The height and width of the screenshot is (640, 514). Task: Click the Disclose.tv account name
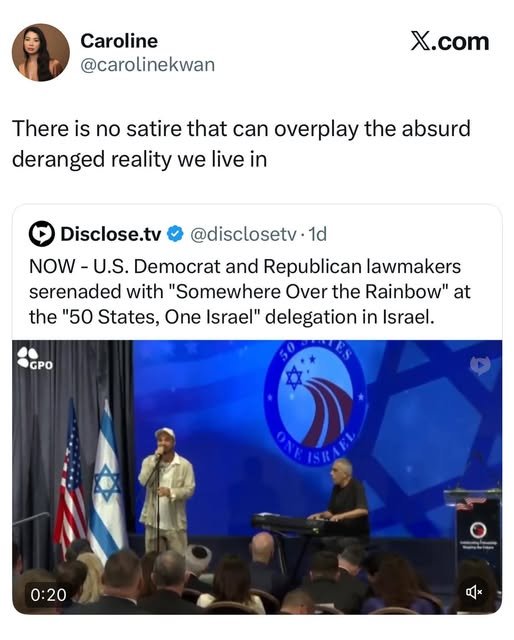(111, 234)
